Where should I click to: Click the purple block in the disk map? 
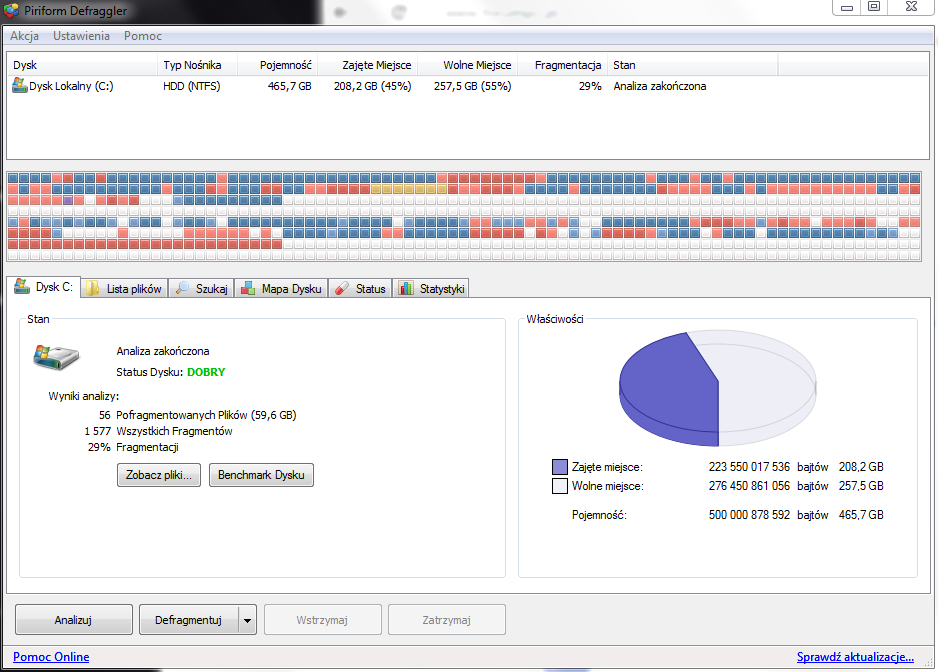(68, 200)
